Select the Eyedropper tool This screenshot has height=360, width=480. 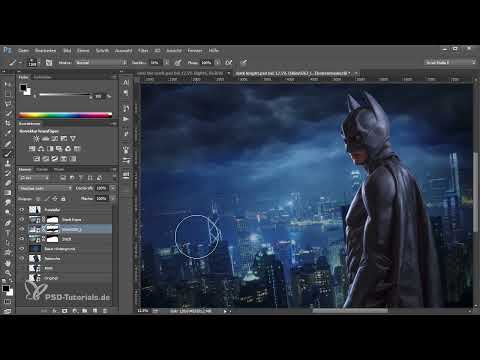[x=7, y=133]
